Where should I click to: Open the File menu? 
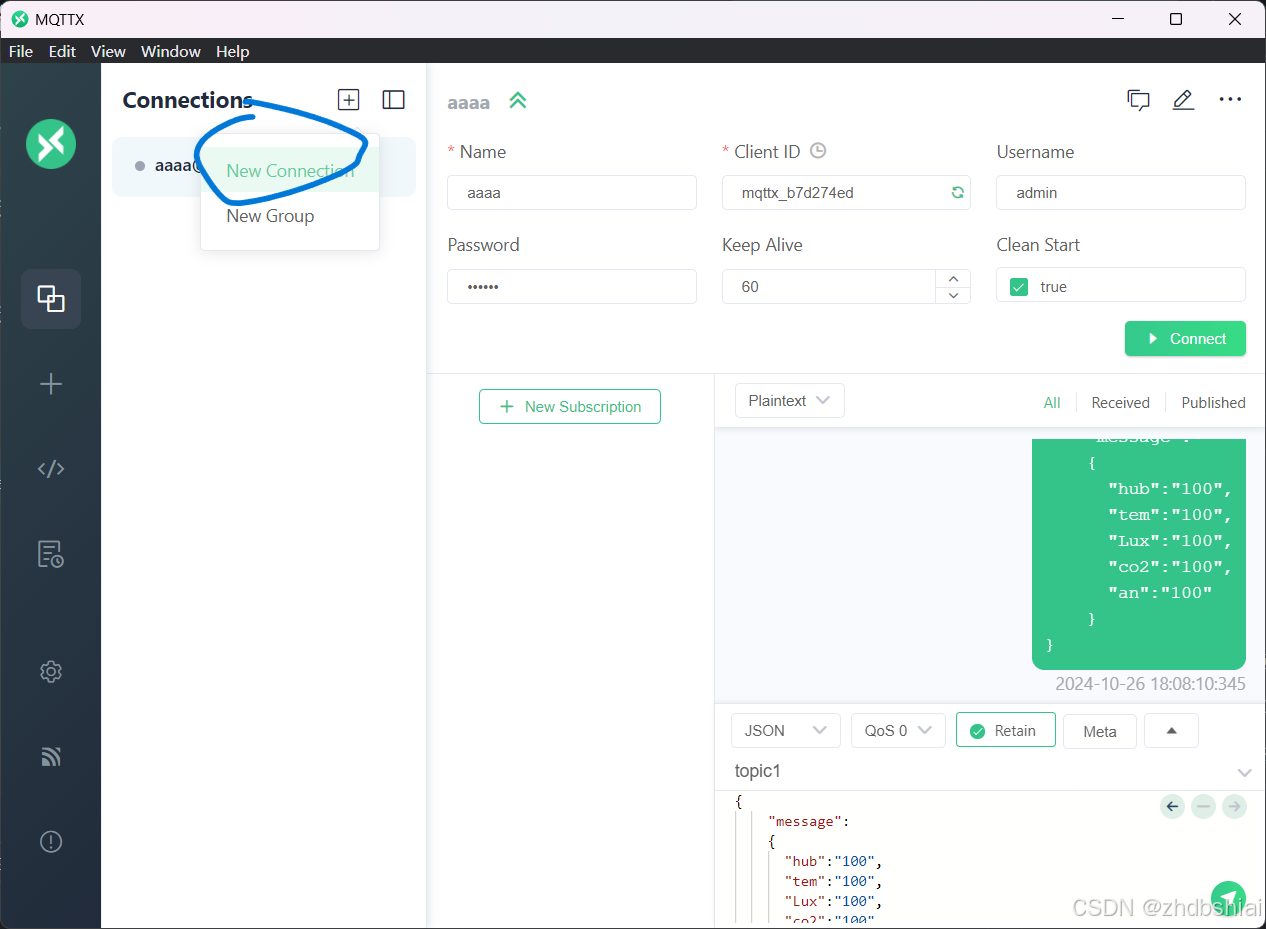tap(21, 51)
